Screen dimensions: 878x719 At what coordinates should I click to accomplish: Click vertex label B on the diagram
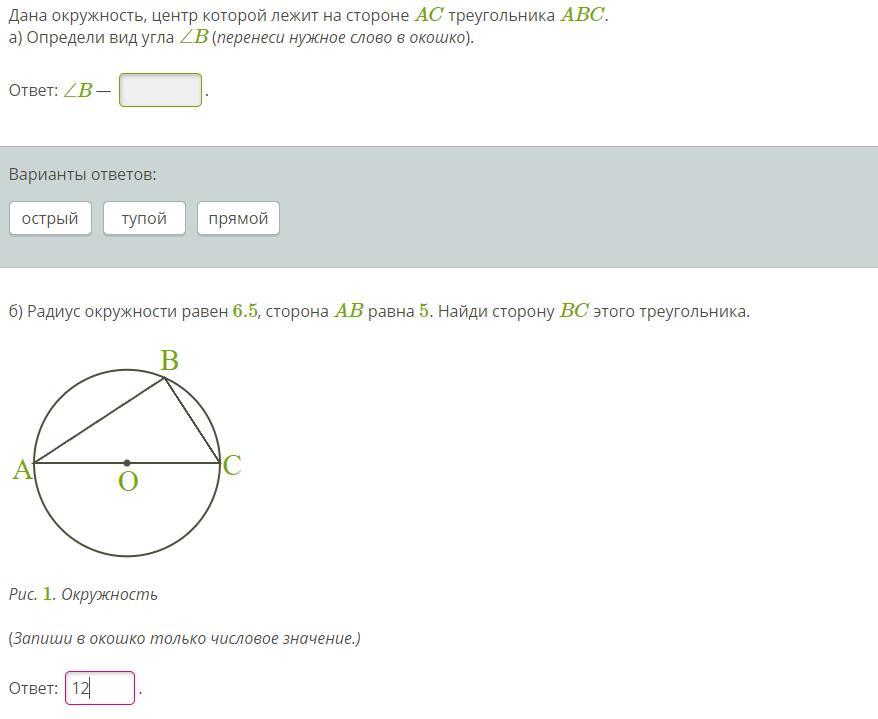pos(169,360)
